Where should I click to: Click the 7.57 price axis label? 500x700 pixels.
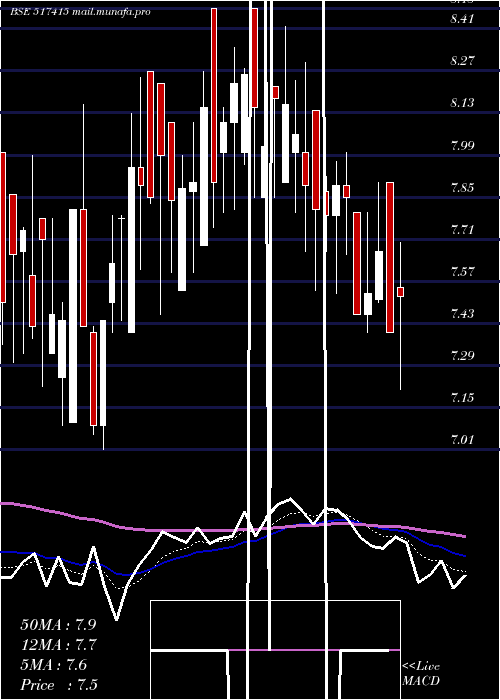462,271
